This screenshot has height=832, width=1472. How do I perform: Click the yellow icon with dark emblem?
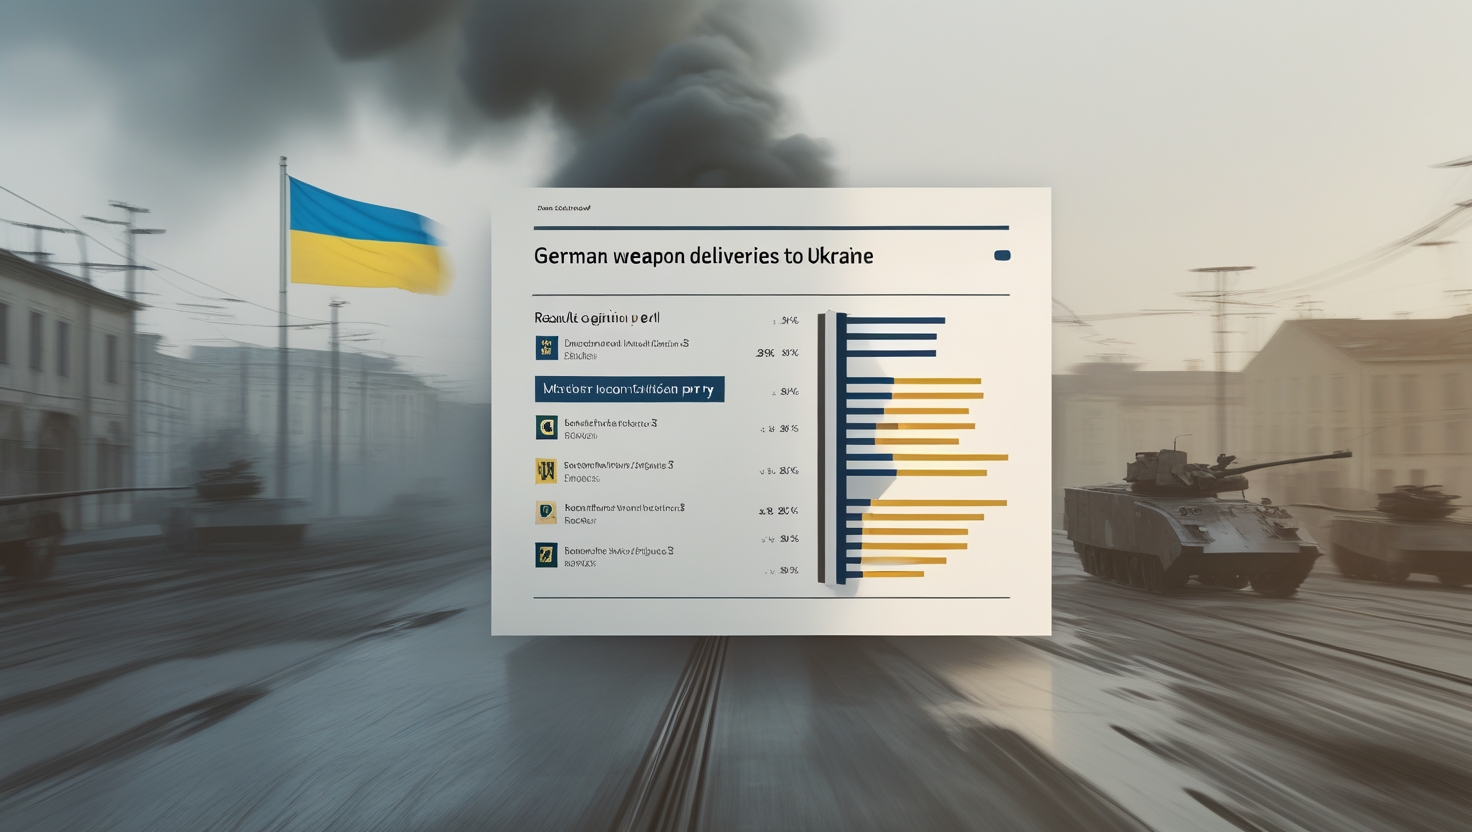(546, 470)
